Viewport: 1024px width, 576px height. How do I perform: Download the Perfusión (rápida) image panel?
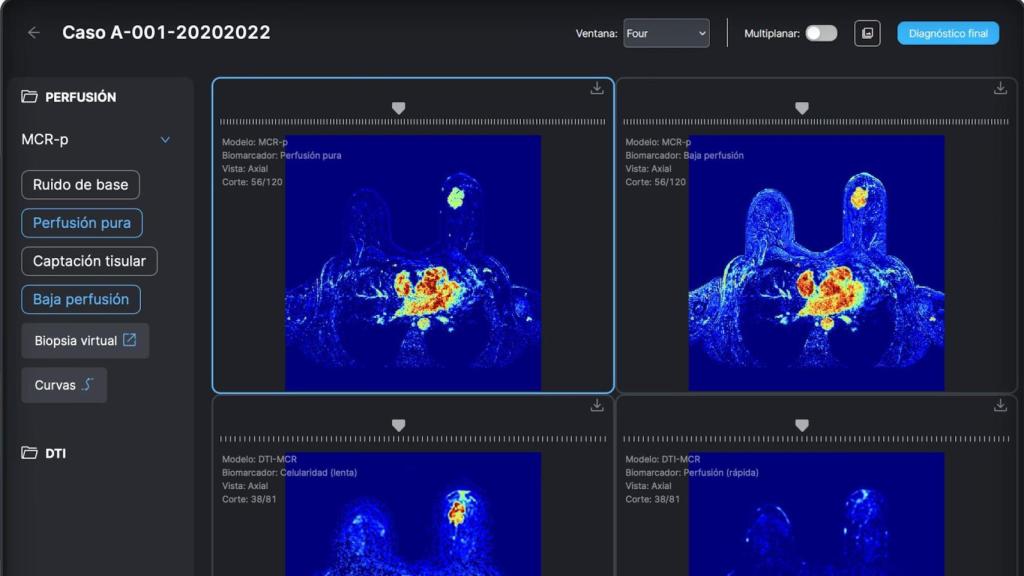tap(1000, 406)
